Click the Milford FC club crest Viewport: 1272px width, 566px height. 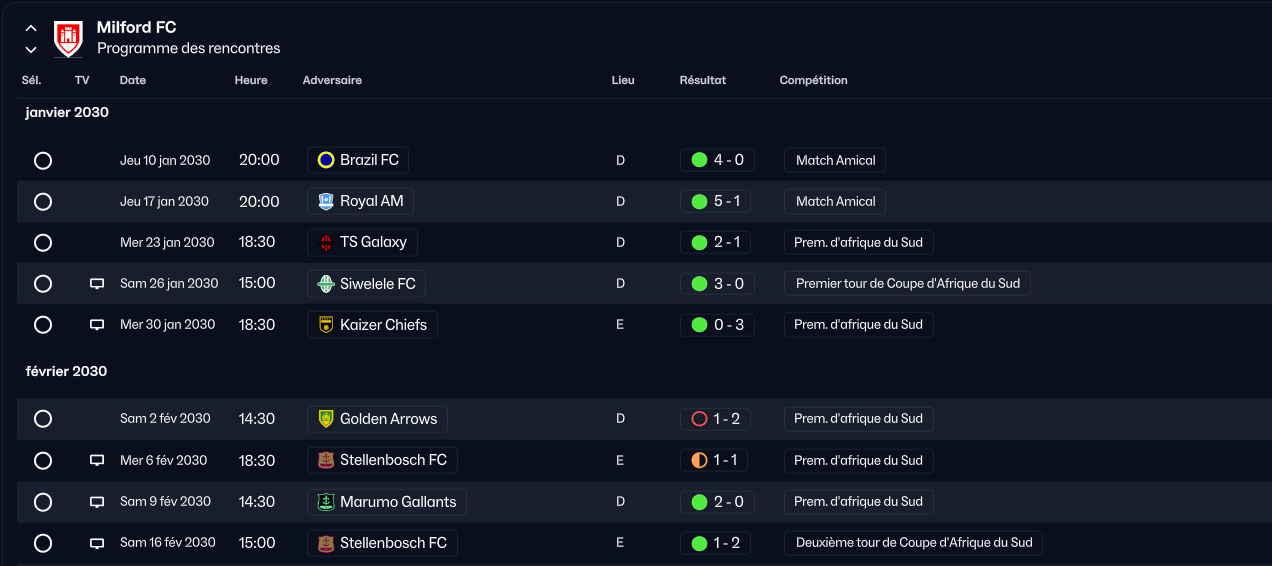[68, 38]
